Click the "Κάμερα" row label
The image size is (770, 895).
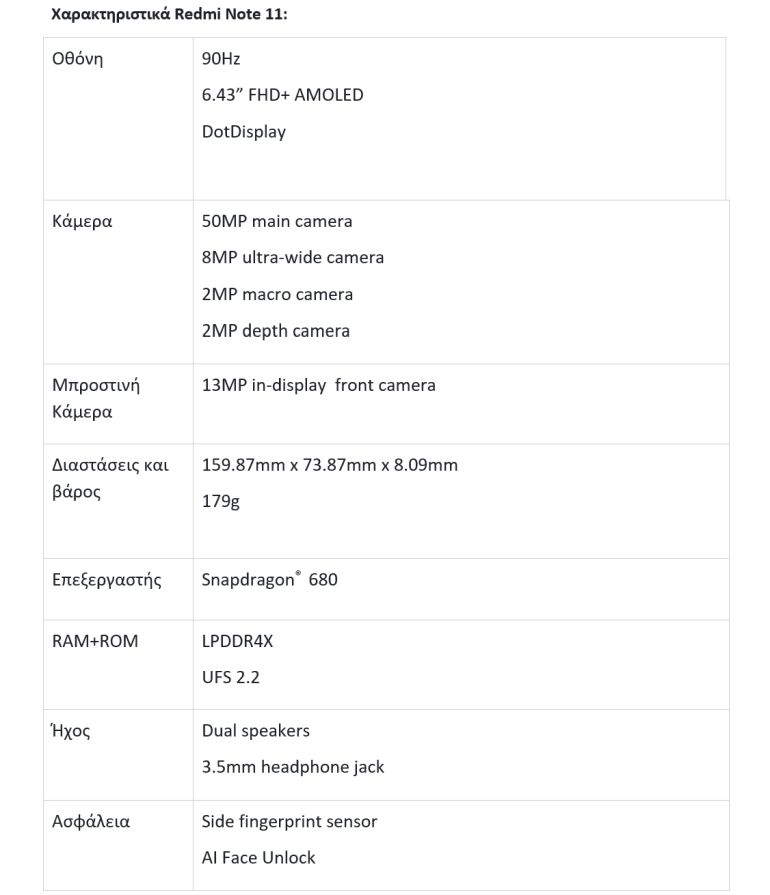(82, 221)
